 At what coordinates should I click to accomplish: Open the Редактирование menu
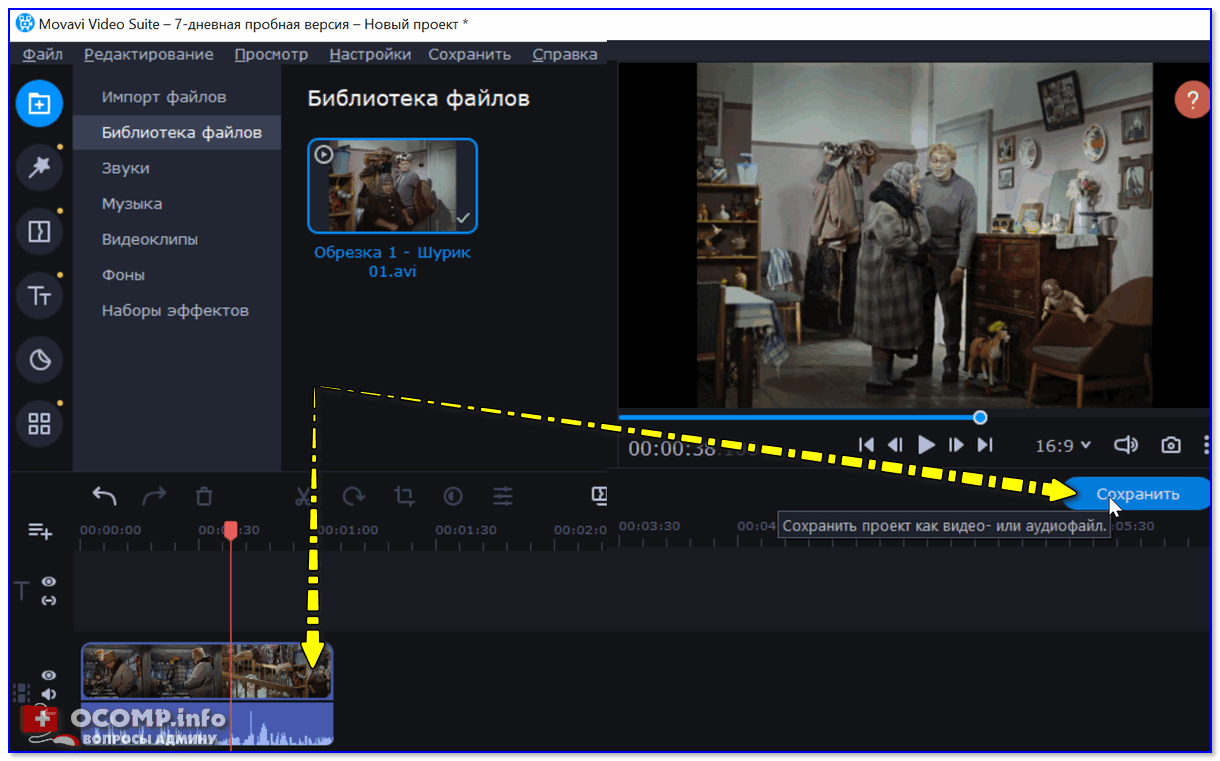click(149, 54)
